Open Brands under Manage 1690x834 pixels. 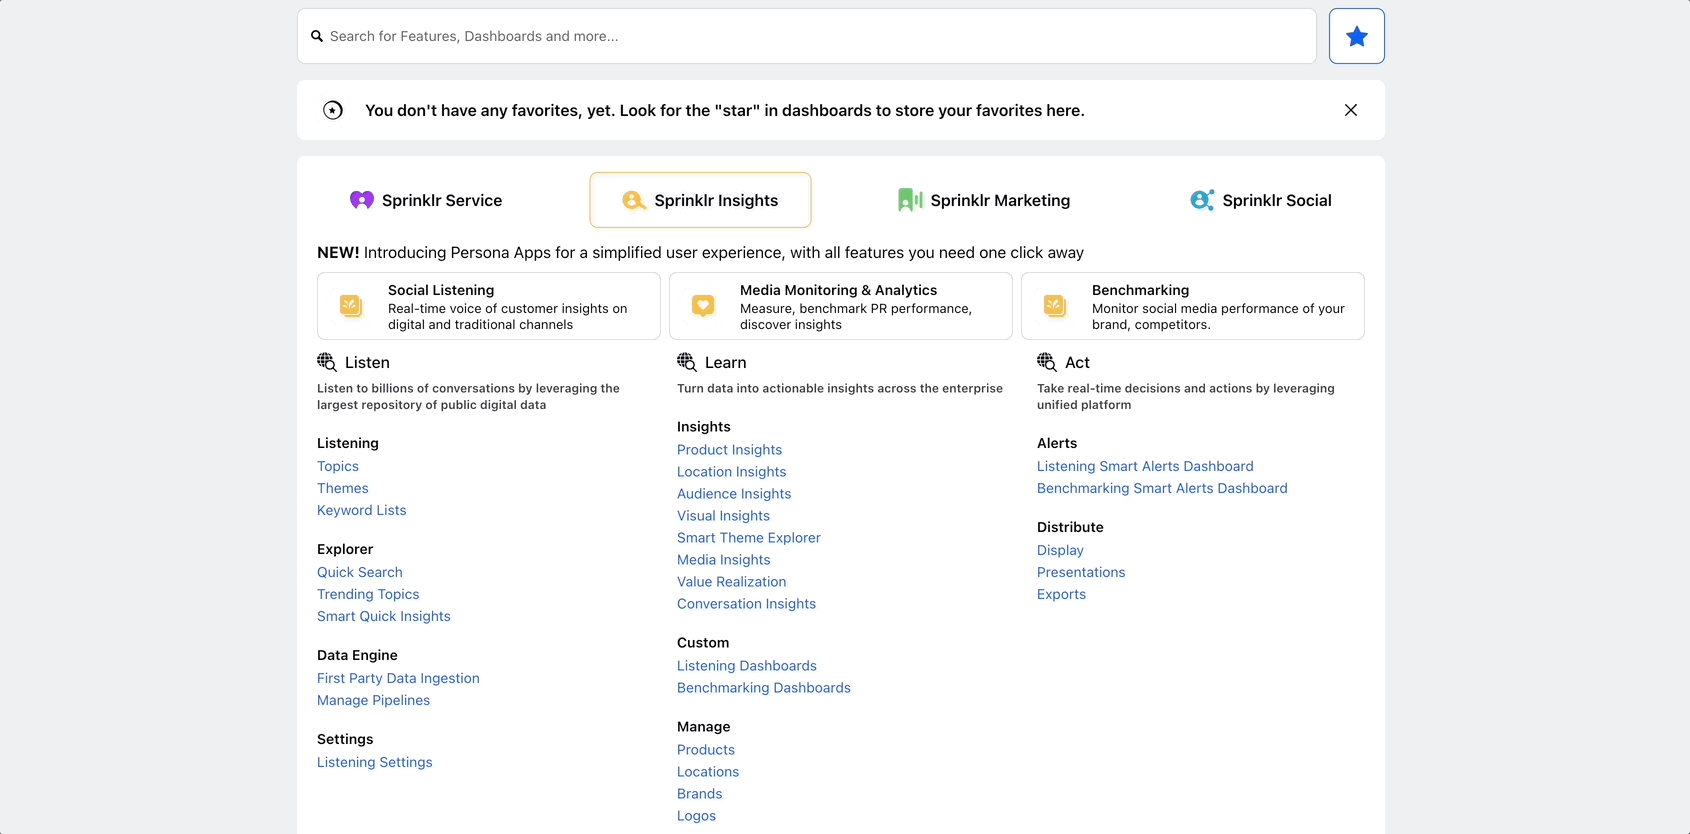[x=700, y=794]
